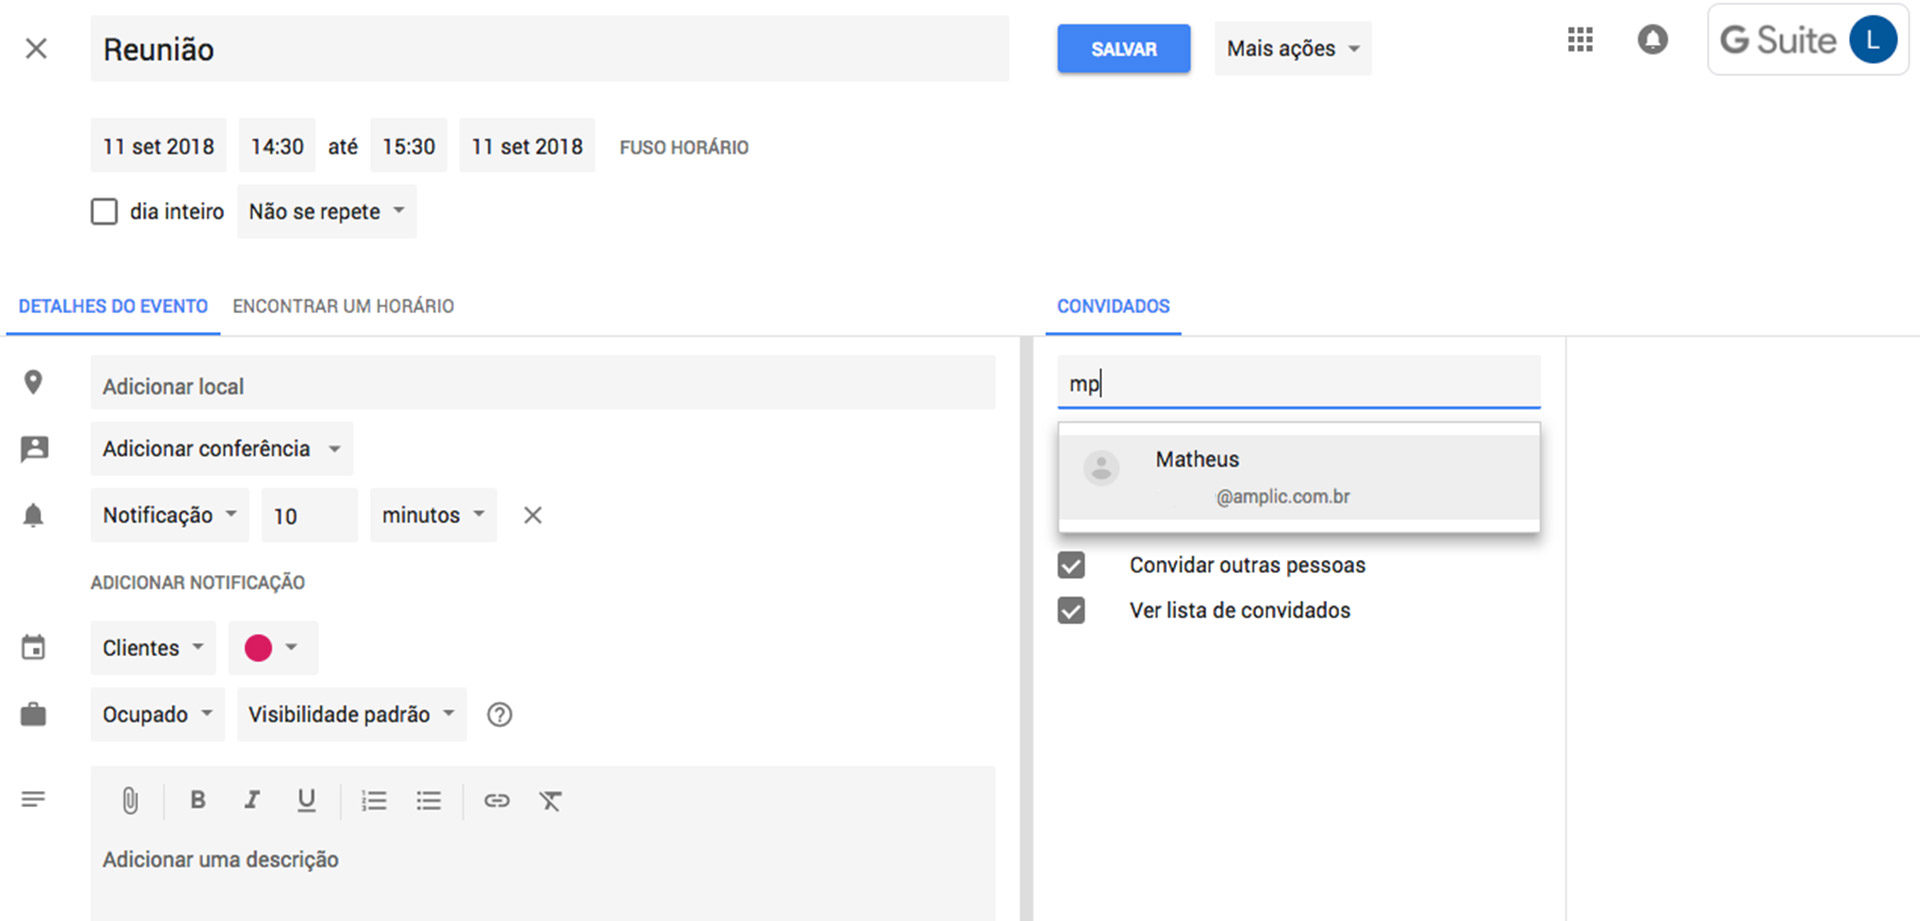Switch to the Encontrar um horário tab

tap(343, 306)
